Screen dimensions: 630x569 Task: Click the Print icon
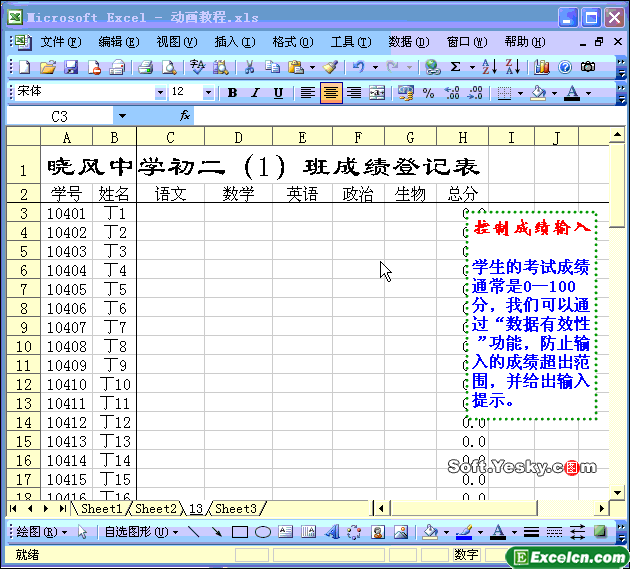[145, 67]
